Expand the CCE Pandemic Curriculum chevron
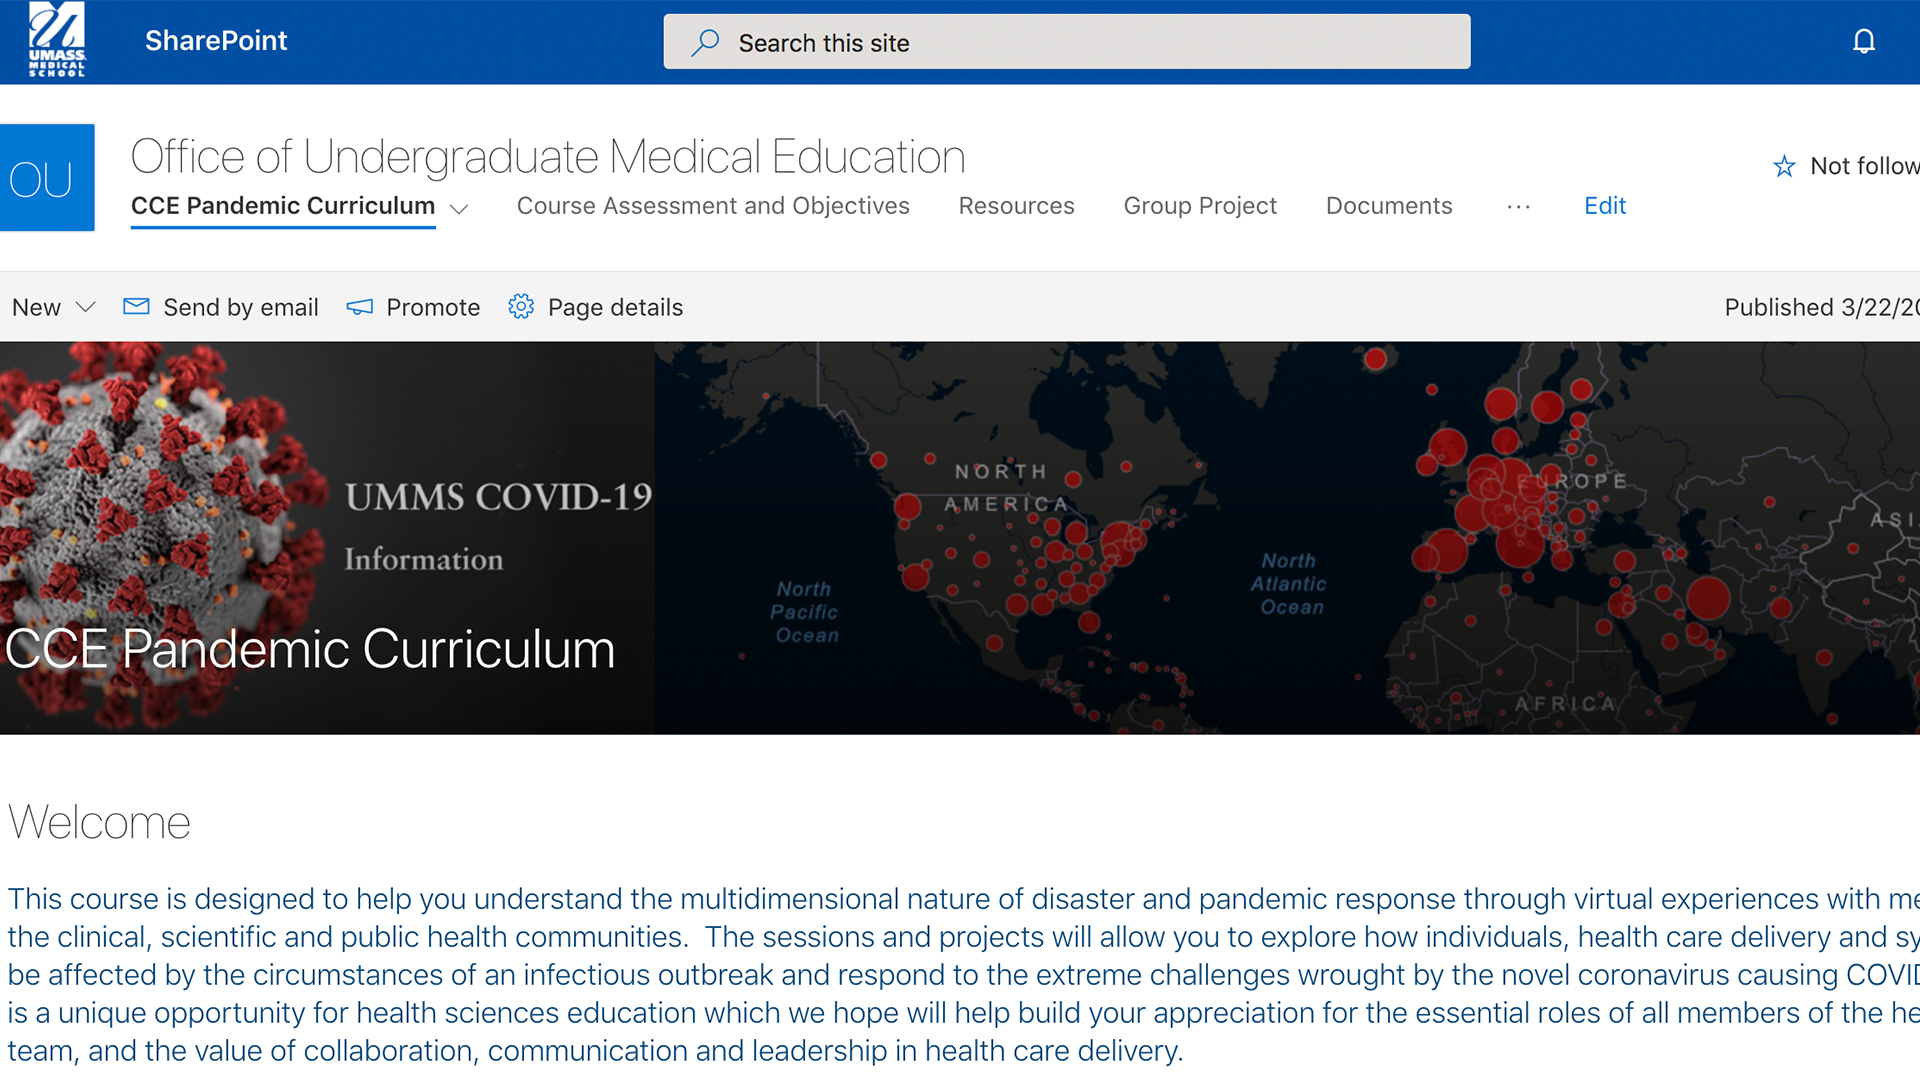Viewport: 1920px width, 1080px height. (459, 208)
